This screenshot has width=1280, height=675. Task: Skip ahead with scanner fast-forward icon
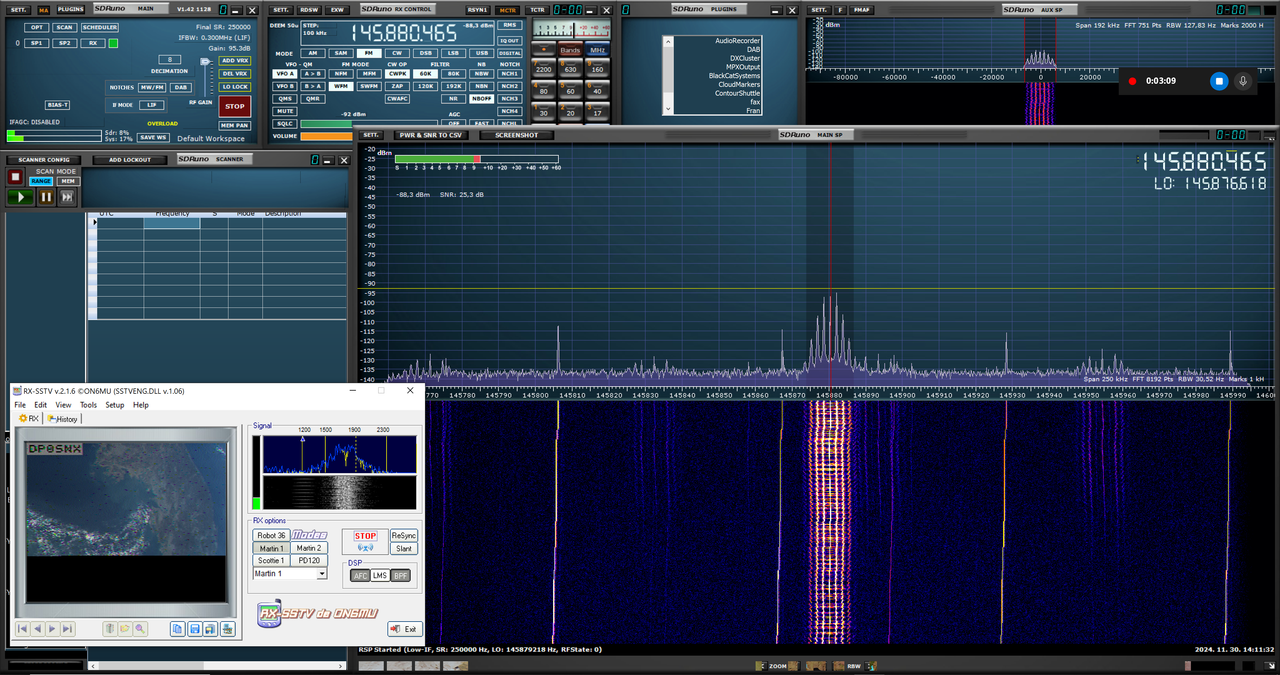[67, 197]
